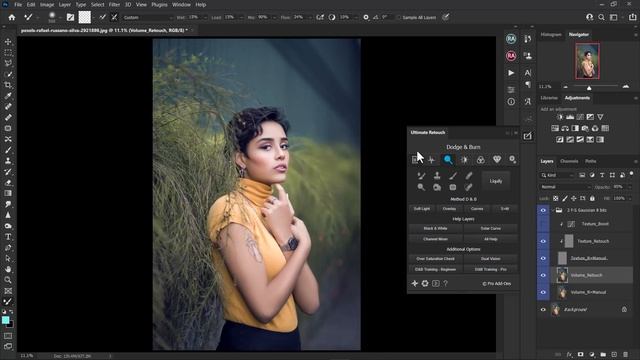Switch to the Histogram tab
Screen dimensions: 640x360
551,35
